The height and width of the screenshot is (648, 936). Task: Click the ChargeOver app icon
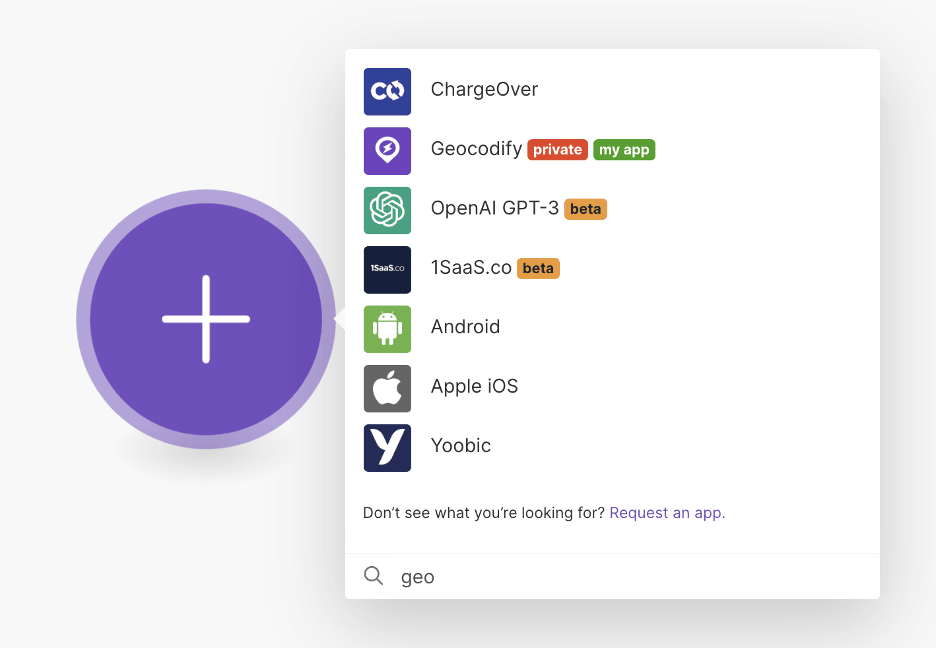pyautogui.click(x=387, y=91)
